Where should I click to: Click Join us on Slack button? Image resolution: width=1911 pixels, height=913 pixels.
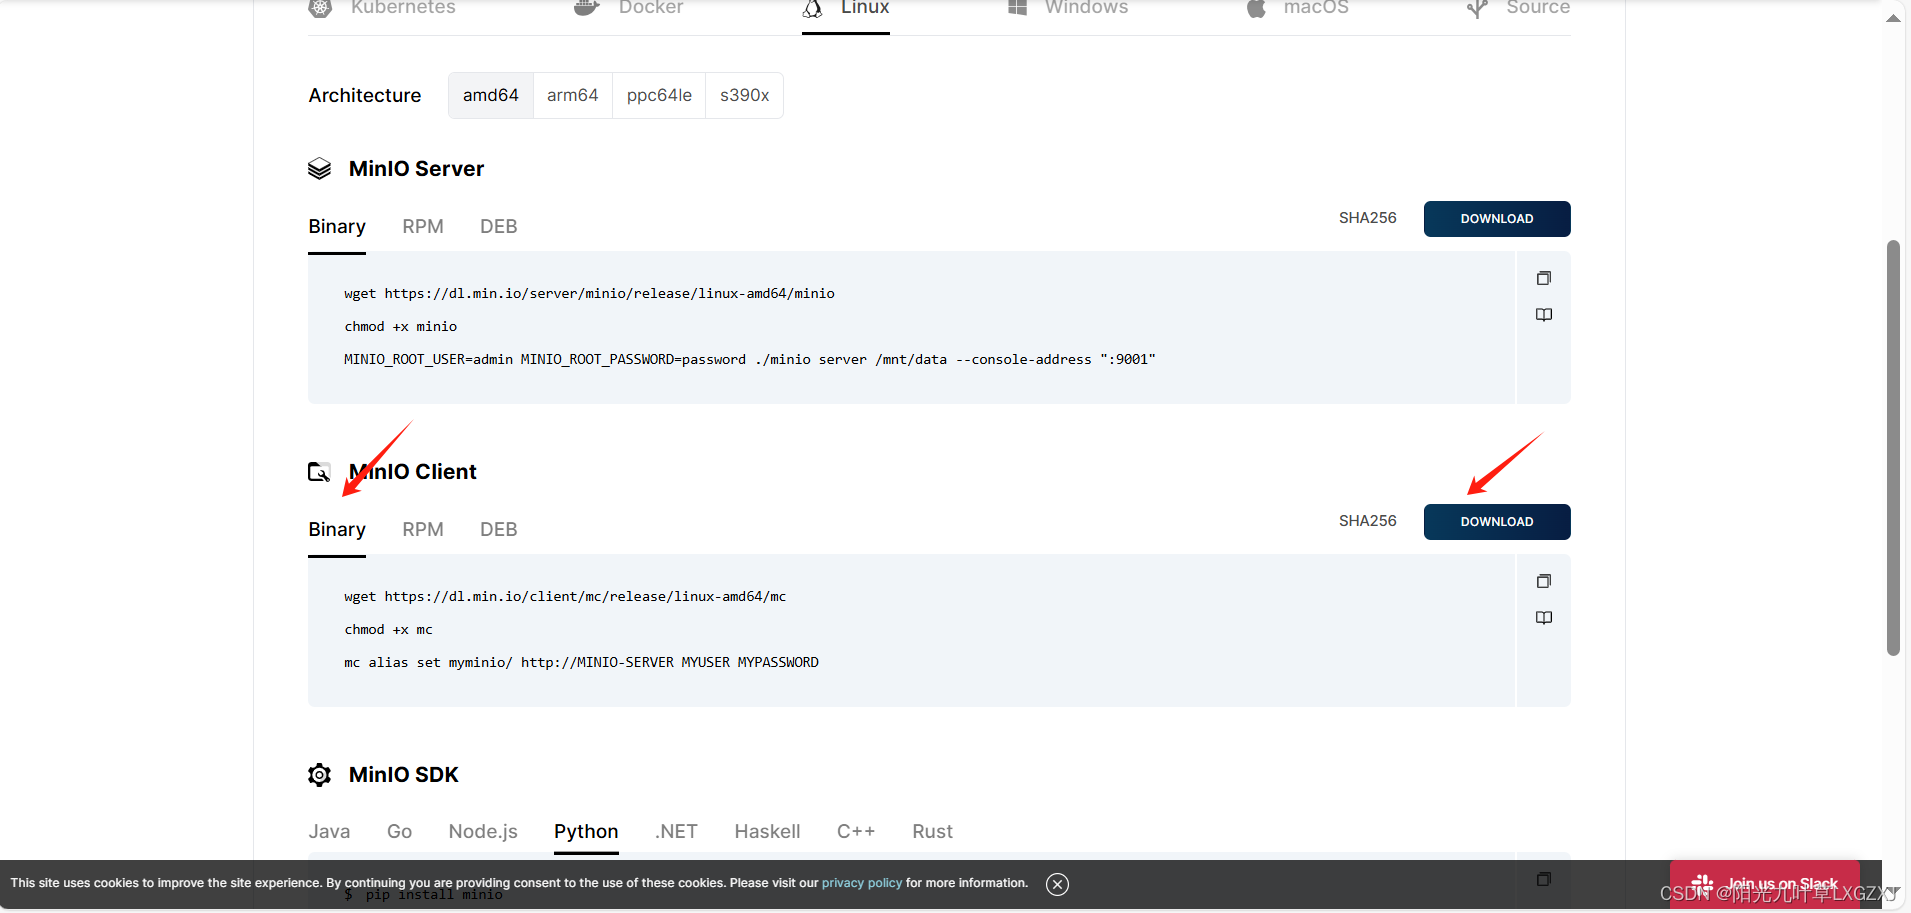click(1765, 883)
